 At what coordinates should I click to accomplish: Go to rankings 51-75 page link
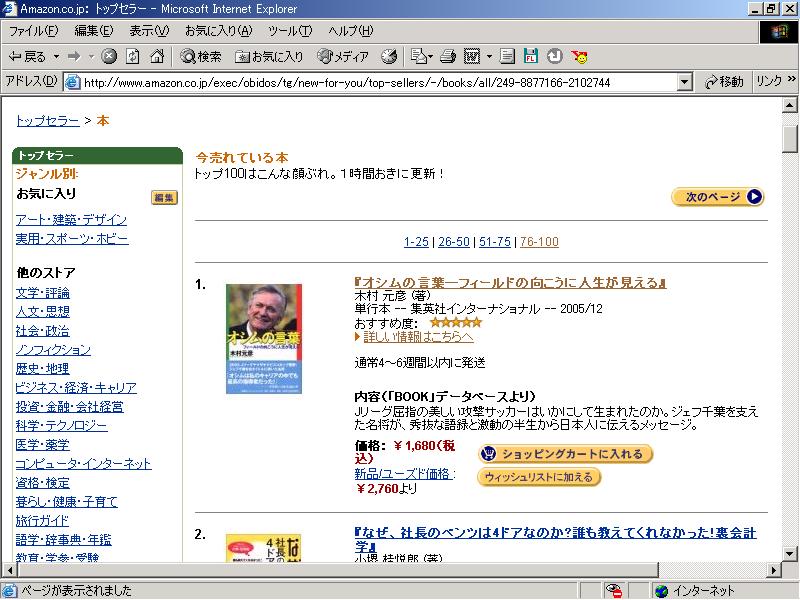click(495, 242)
